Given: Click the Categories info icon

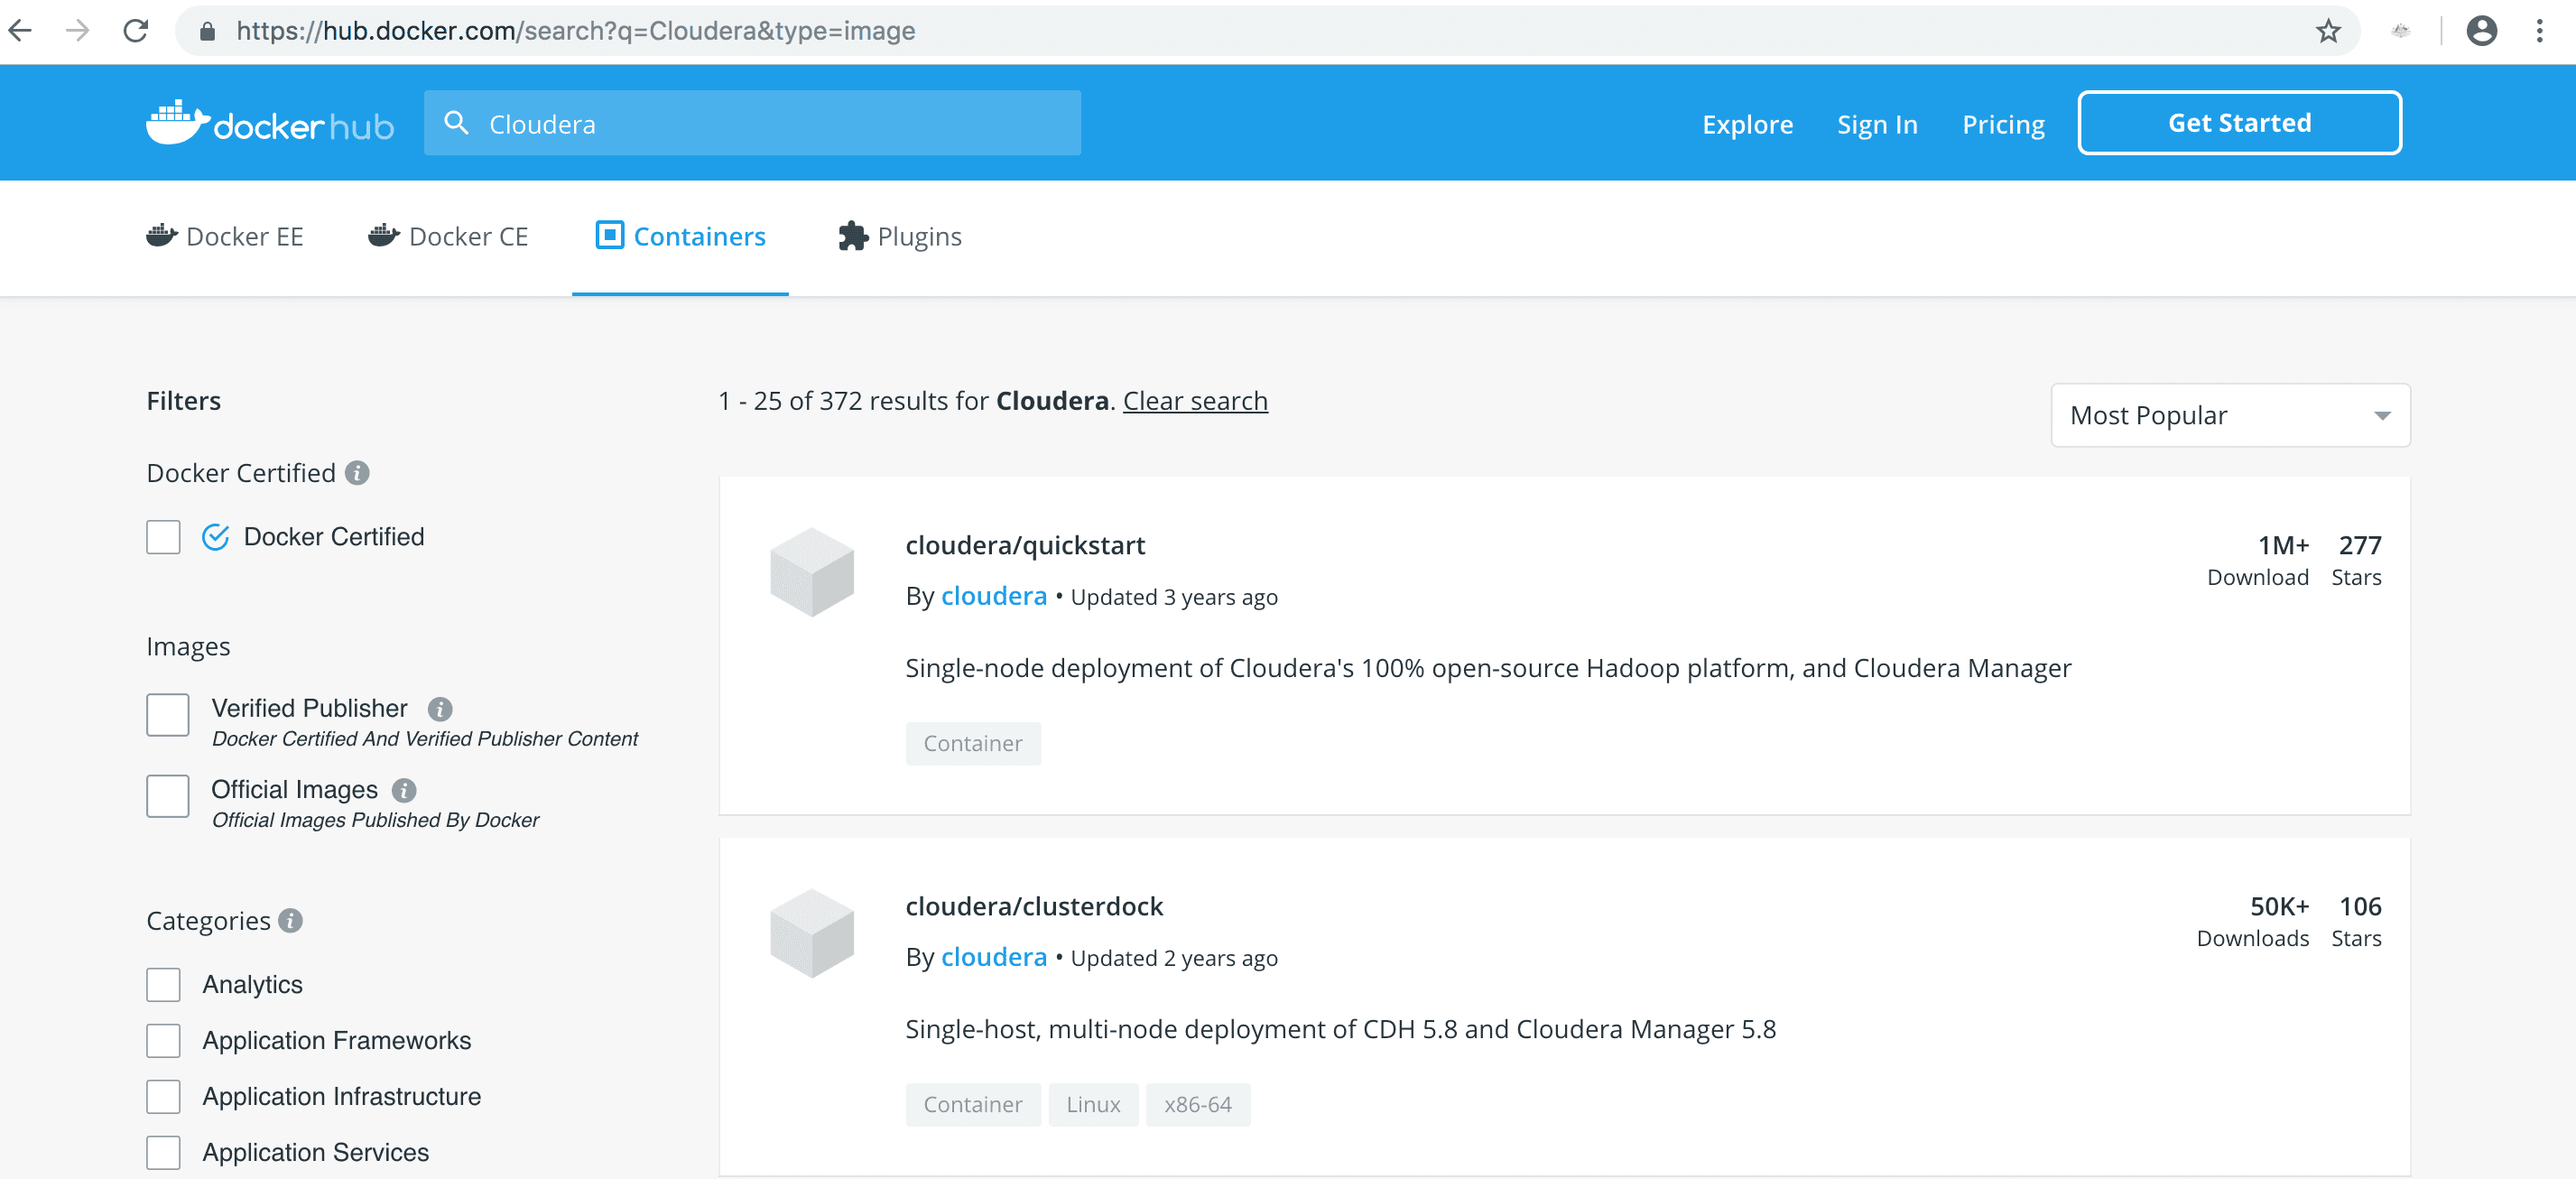Looking at the screenshot, I should click(x=291, y=921).
